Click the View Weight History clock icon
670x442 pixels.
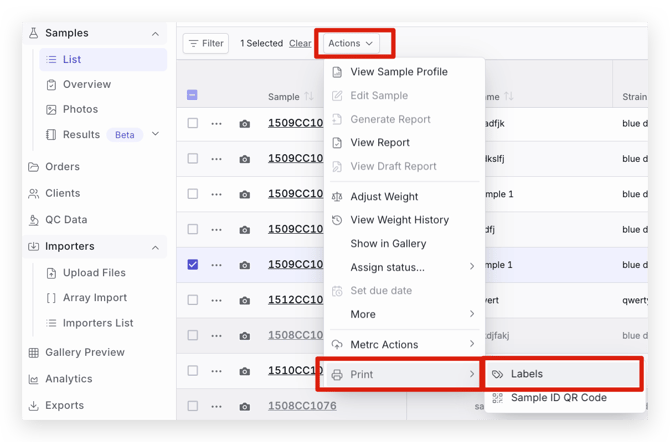[337, 220]
